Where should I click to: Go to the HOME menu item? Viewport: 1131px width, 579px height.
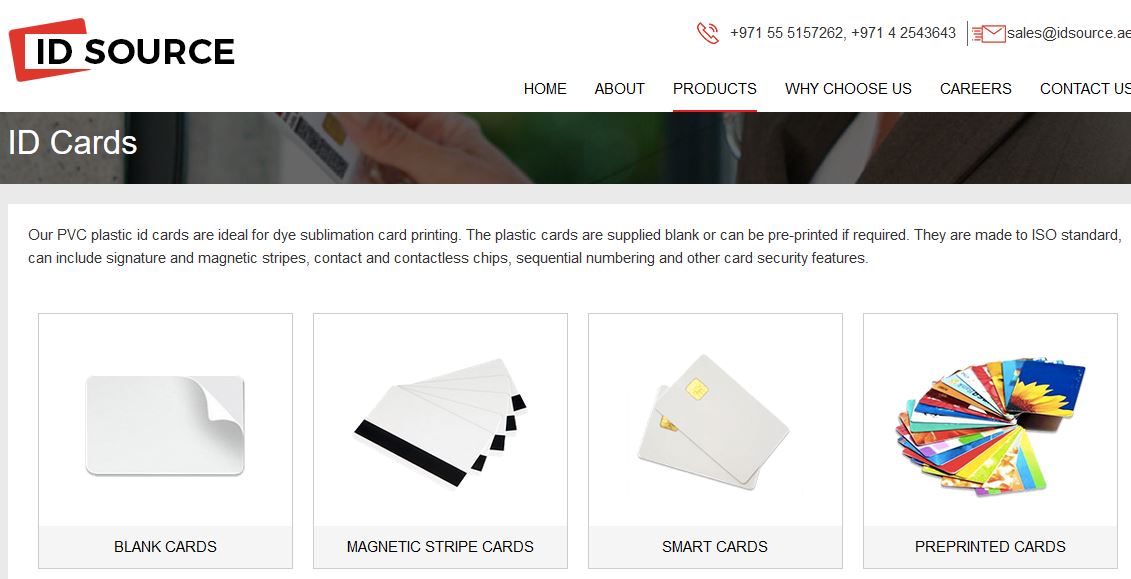click(x=545, y=89)
